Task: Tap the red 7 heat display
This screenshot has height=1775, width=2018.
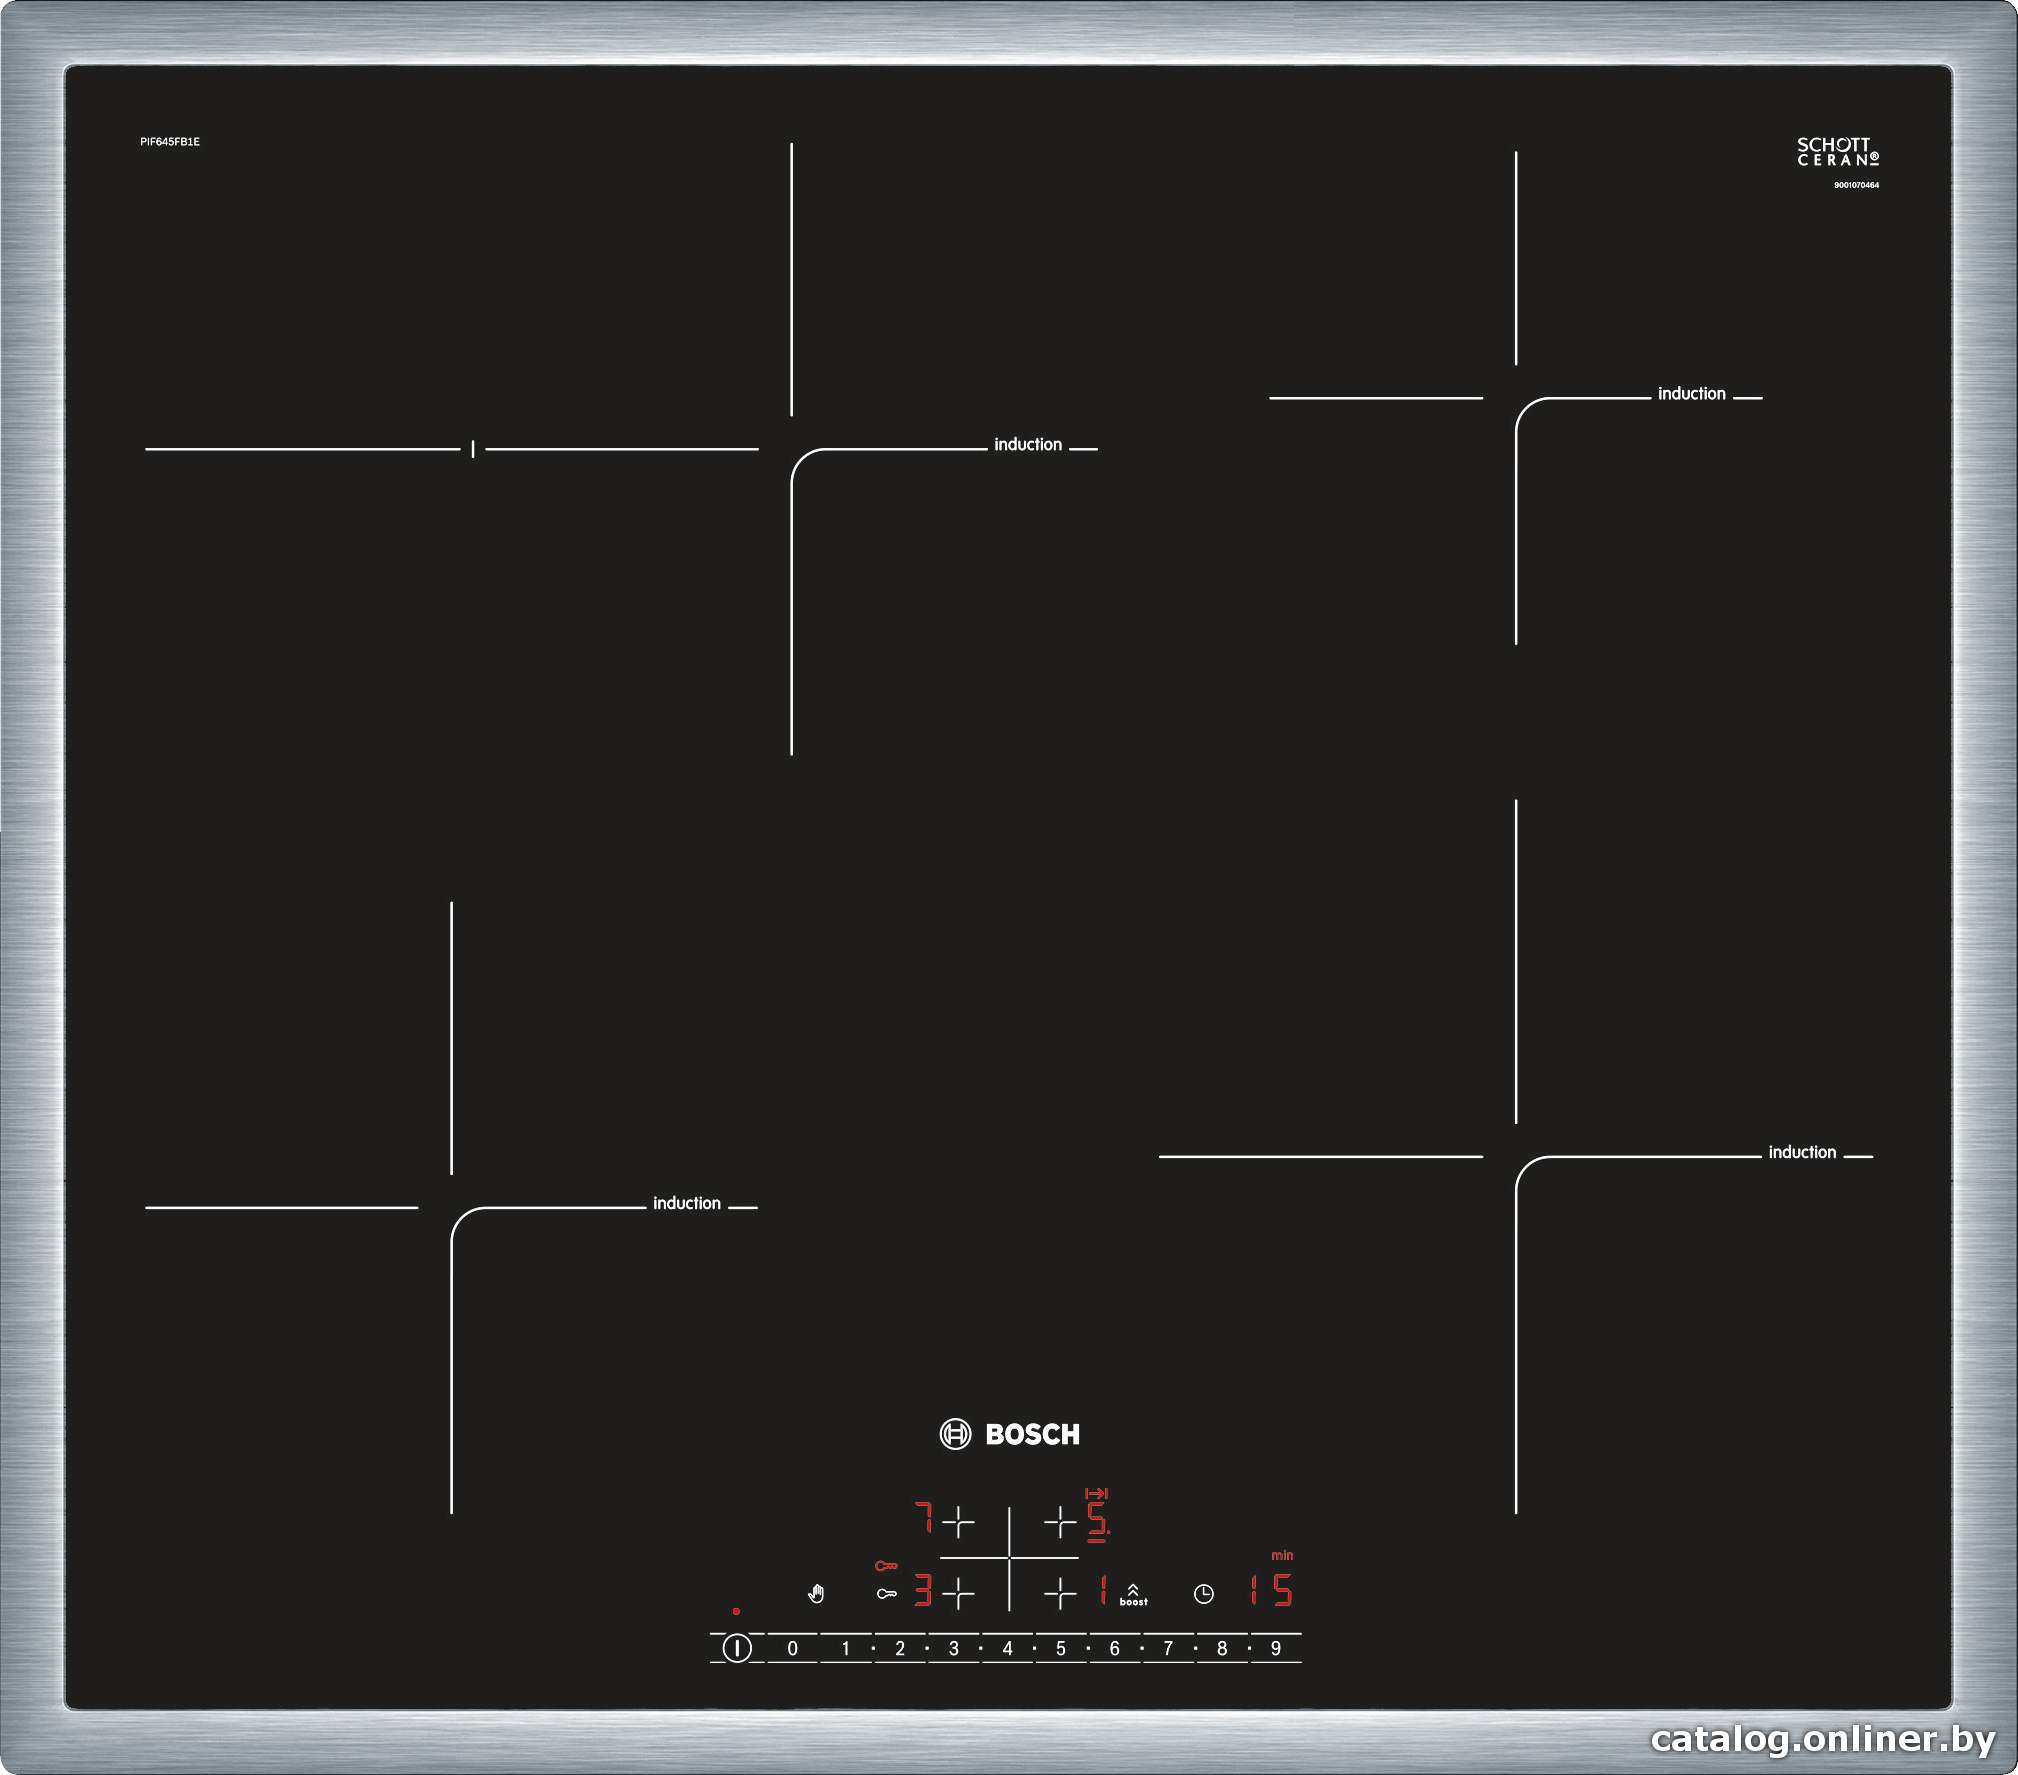Action: click(924, 1517)
